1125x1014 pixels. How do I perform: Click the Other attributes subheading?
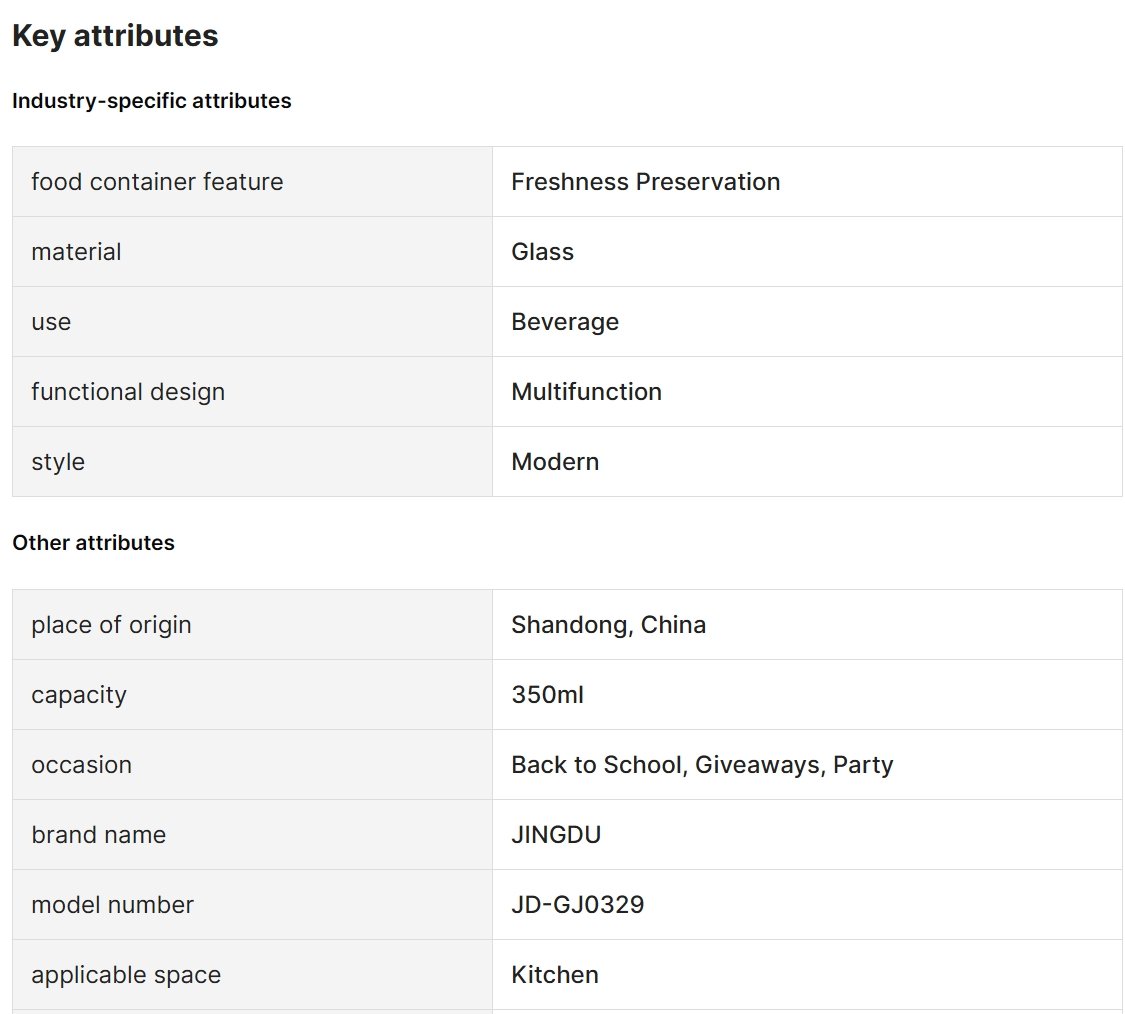[93, 543]
